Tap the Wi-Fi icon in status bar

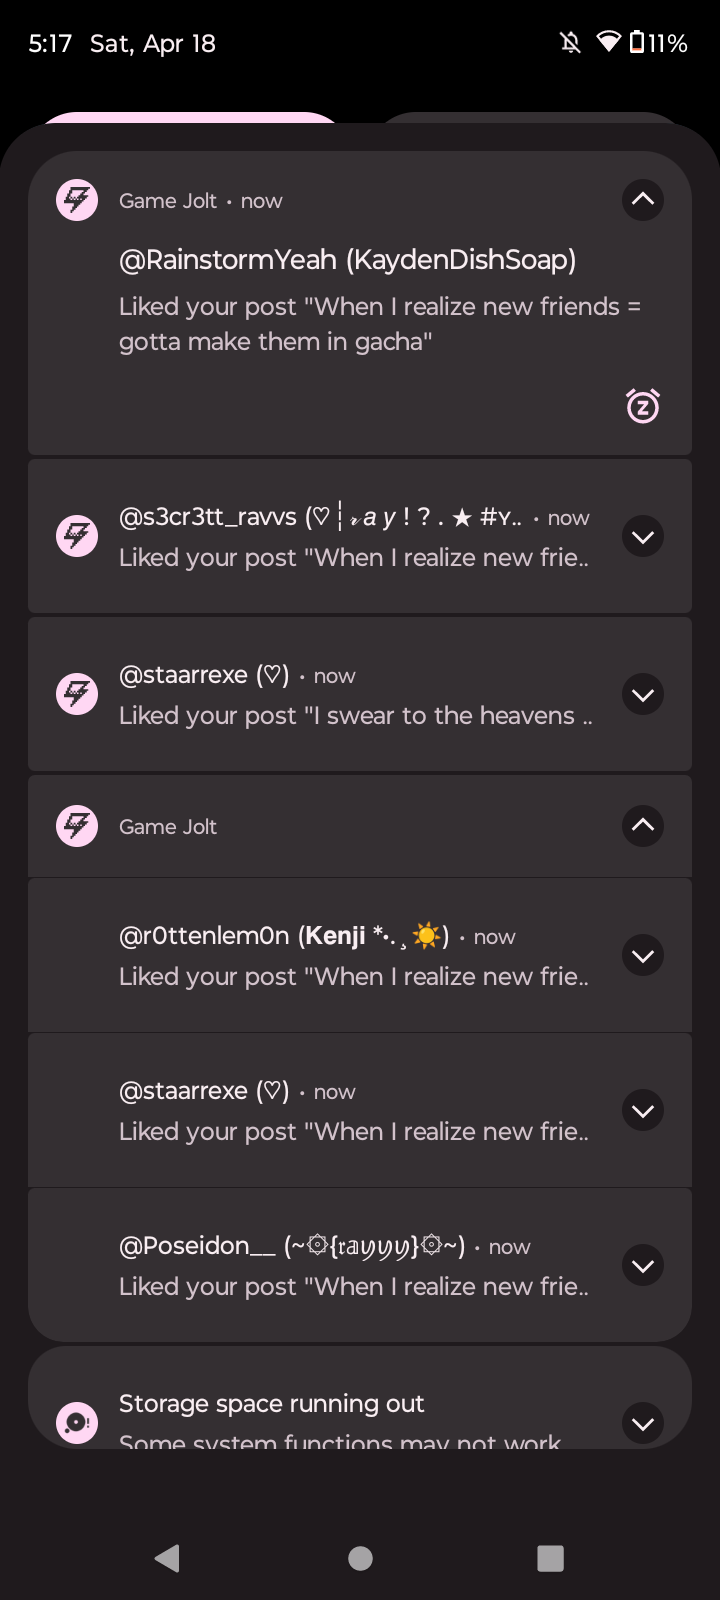pyautogui.click(x=608, y=43)
